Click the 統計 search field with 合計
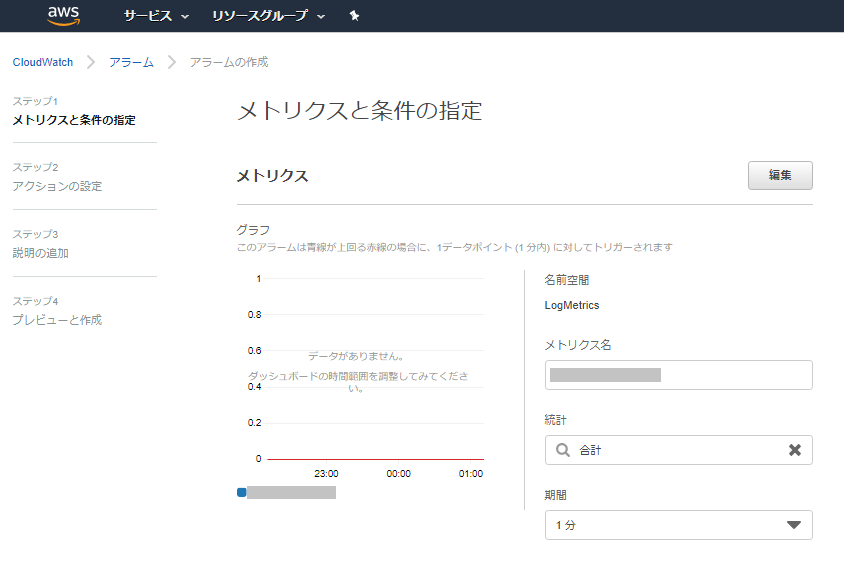Image resolution: width=844 pixels, height=565 pixels. 678,450
